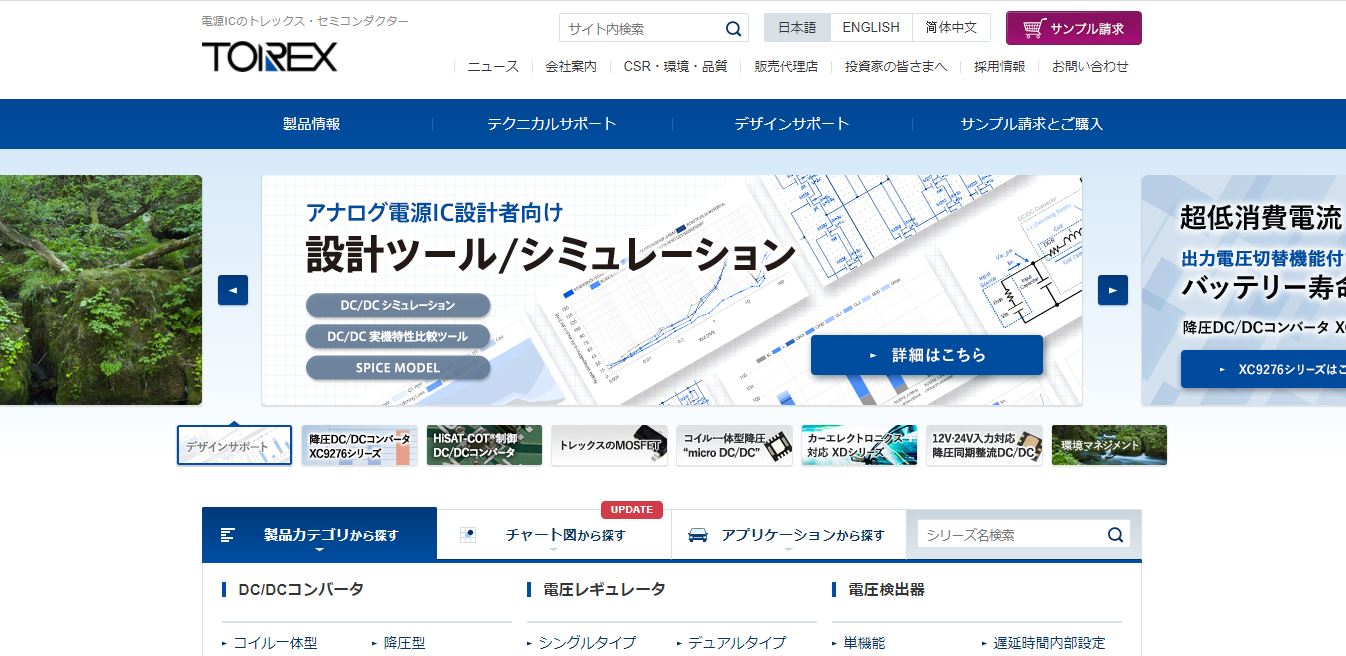Click the 電圧レギュレータ category heading
The height and width of the screenshot is (656, 1346).
[x=604, y=589]
